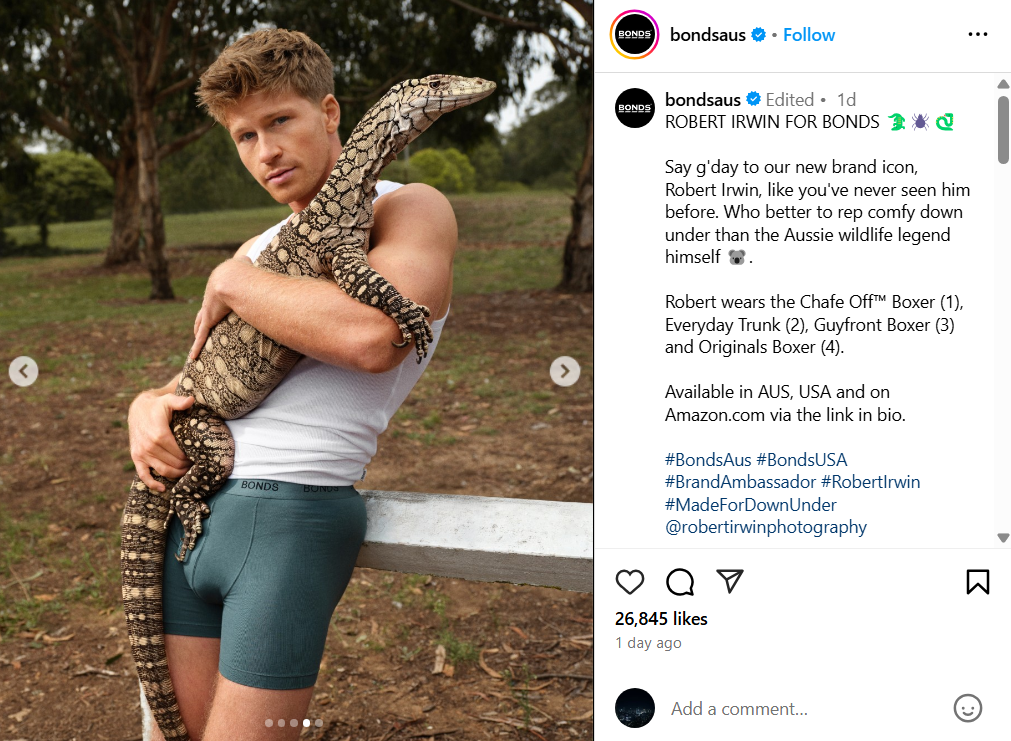Visit the @robertirwinphotography profile mention
Image resolution: width=1011 pixels, height=741 pixels.
[766, 527]
